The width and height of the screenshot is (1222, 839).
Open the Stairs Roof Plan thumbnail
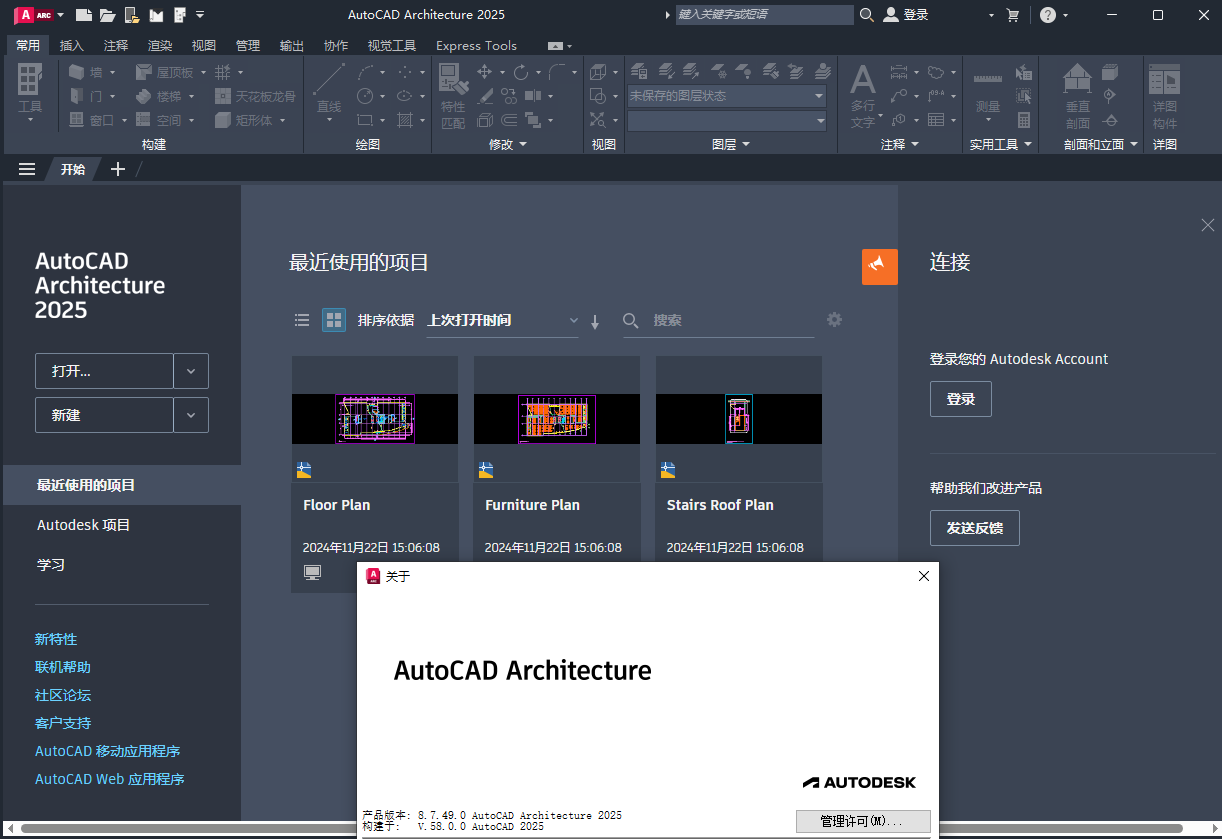pos(739,418)
